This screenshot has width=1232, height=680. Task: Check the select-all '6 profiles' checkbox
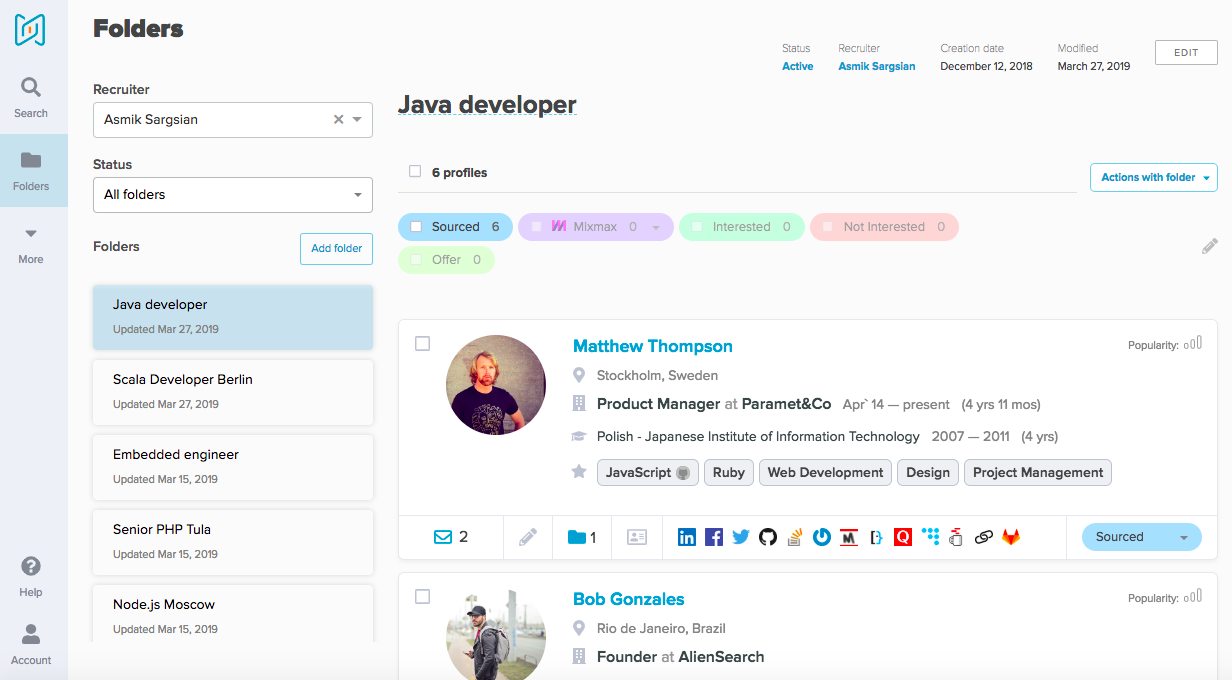pos(415,172)
